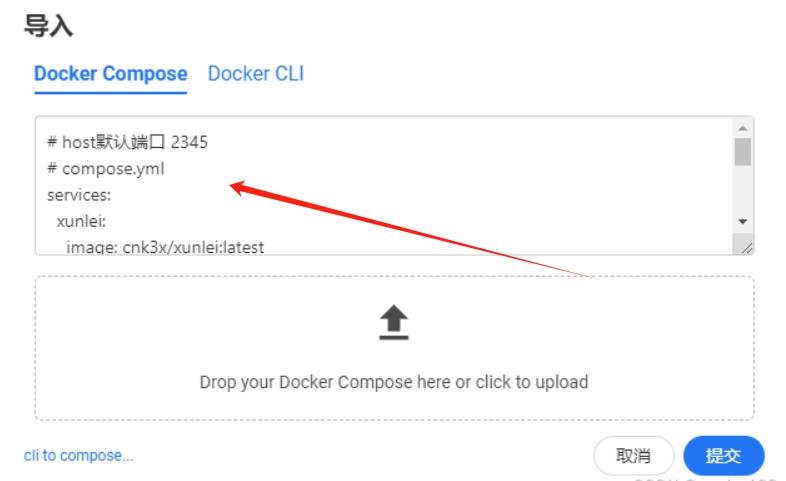Switch to the Docker Compose tab
Viewport: 786px width, 481px height.
point(110,74)
